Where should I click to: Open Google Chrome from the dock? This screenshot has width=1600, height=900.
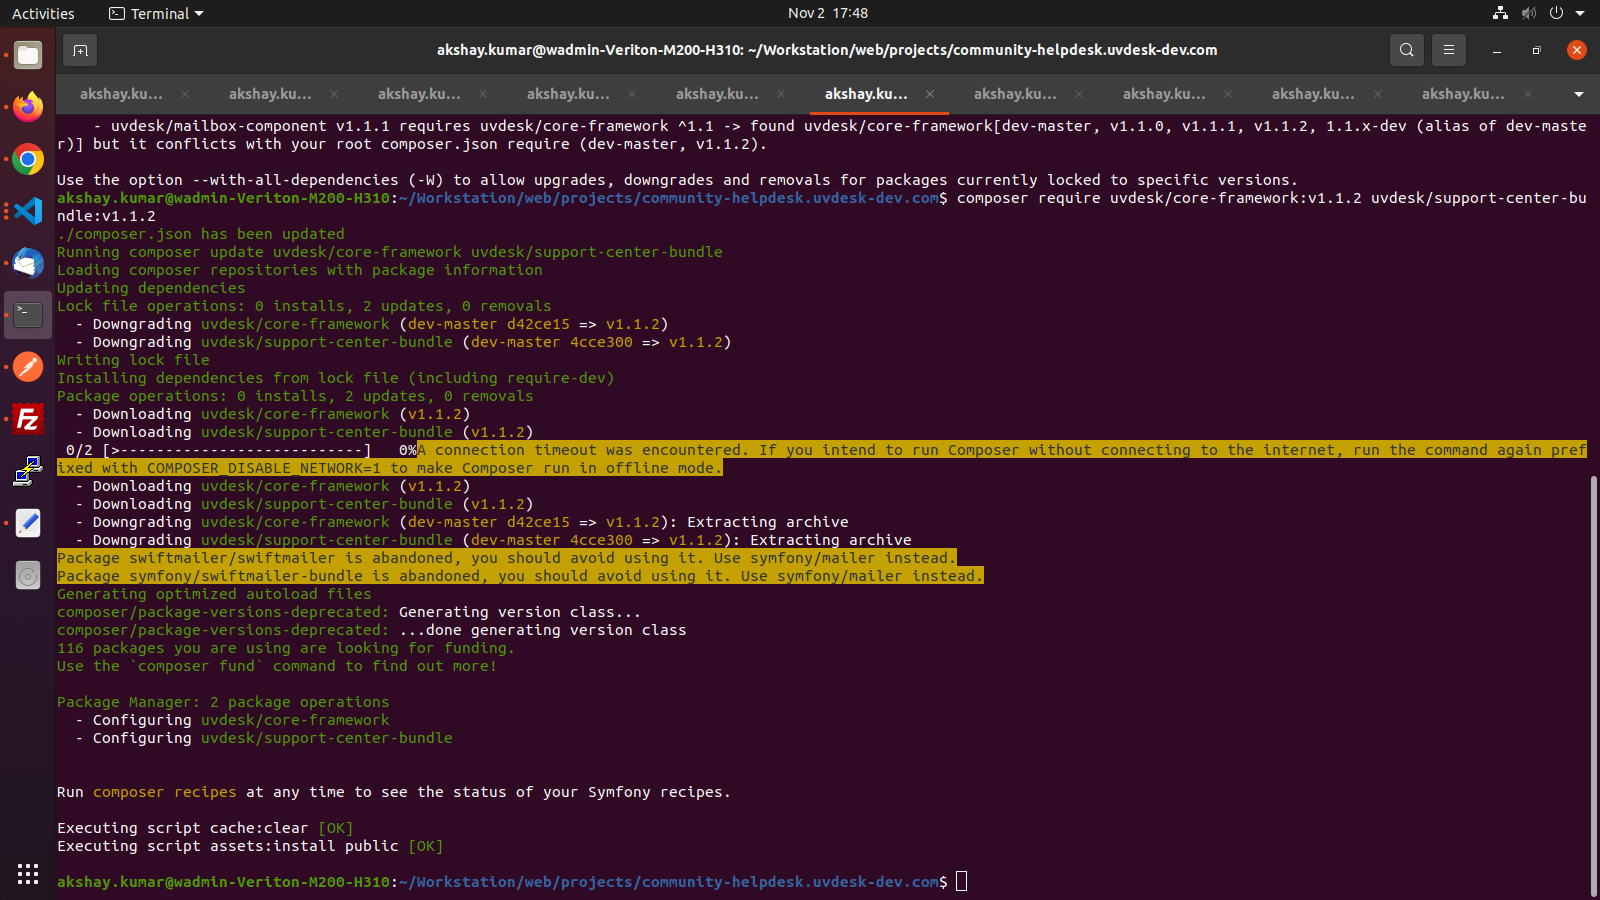pos(28,159)
